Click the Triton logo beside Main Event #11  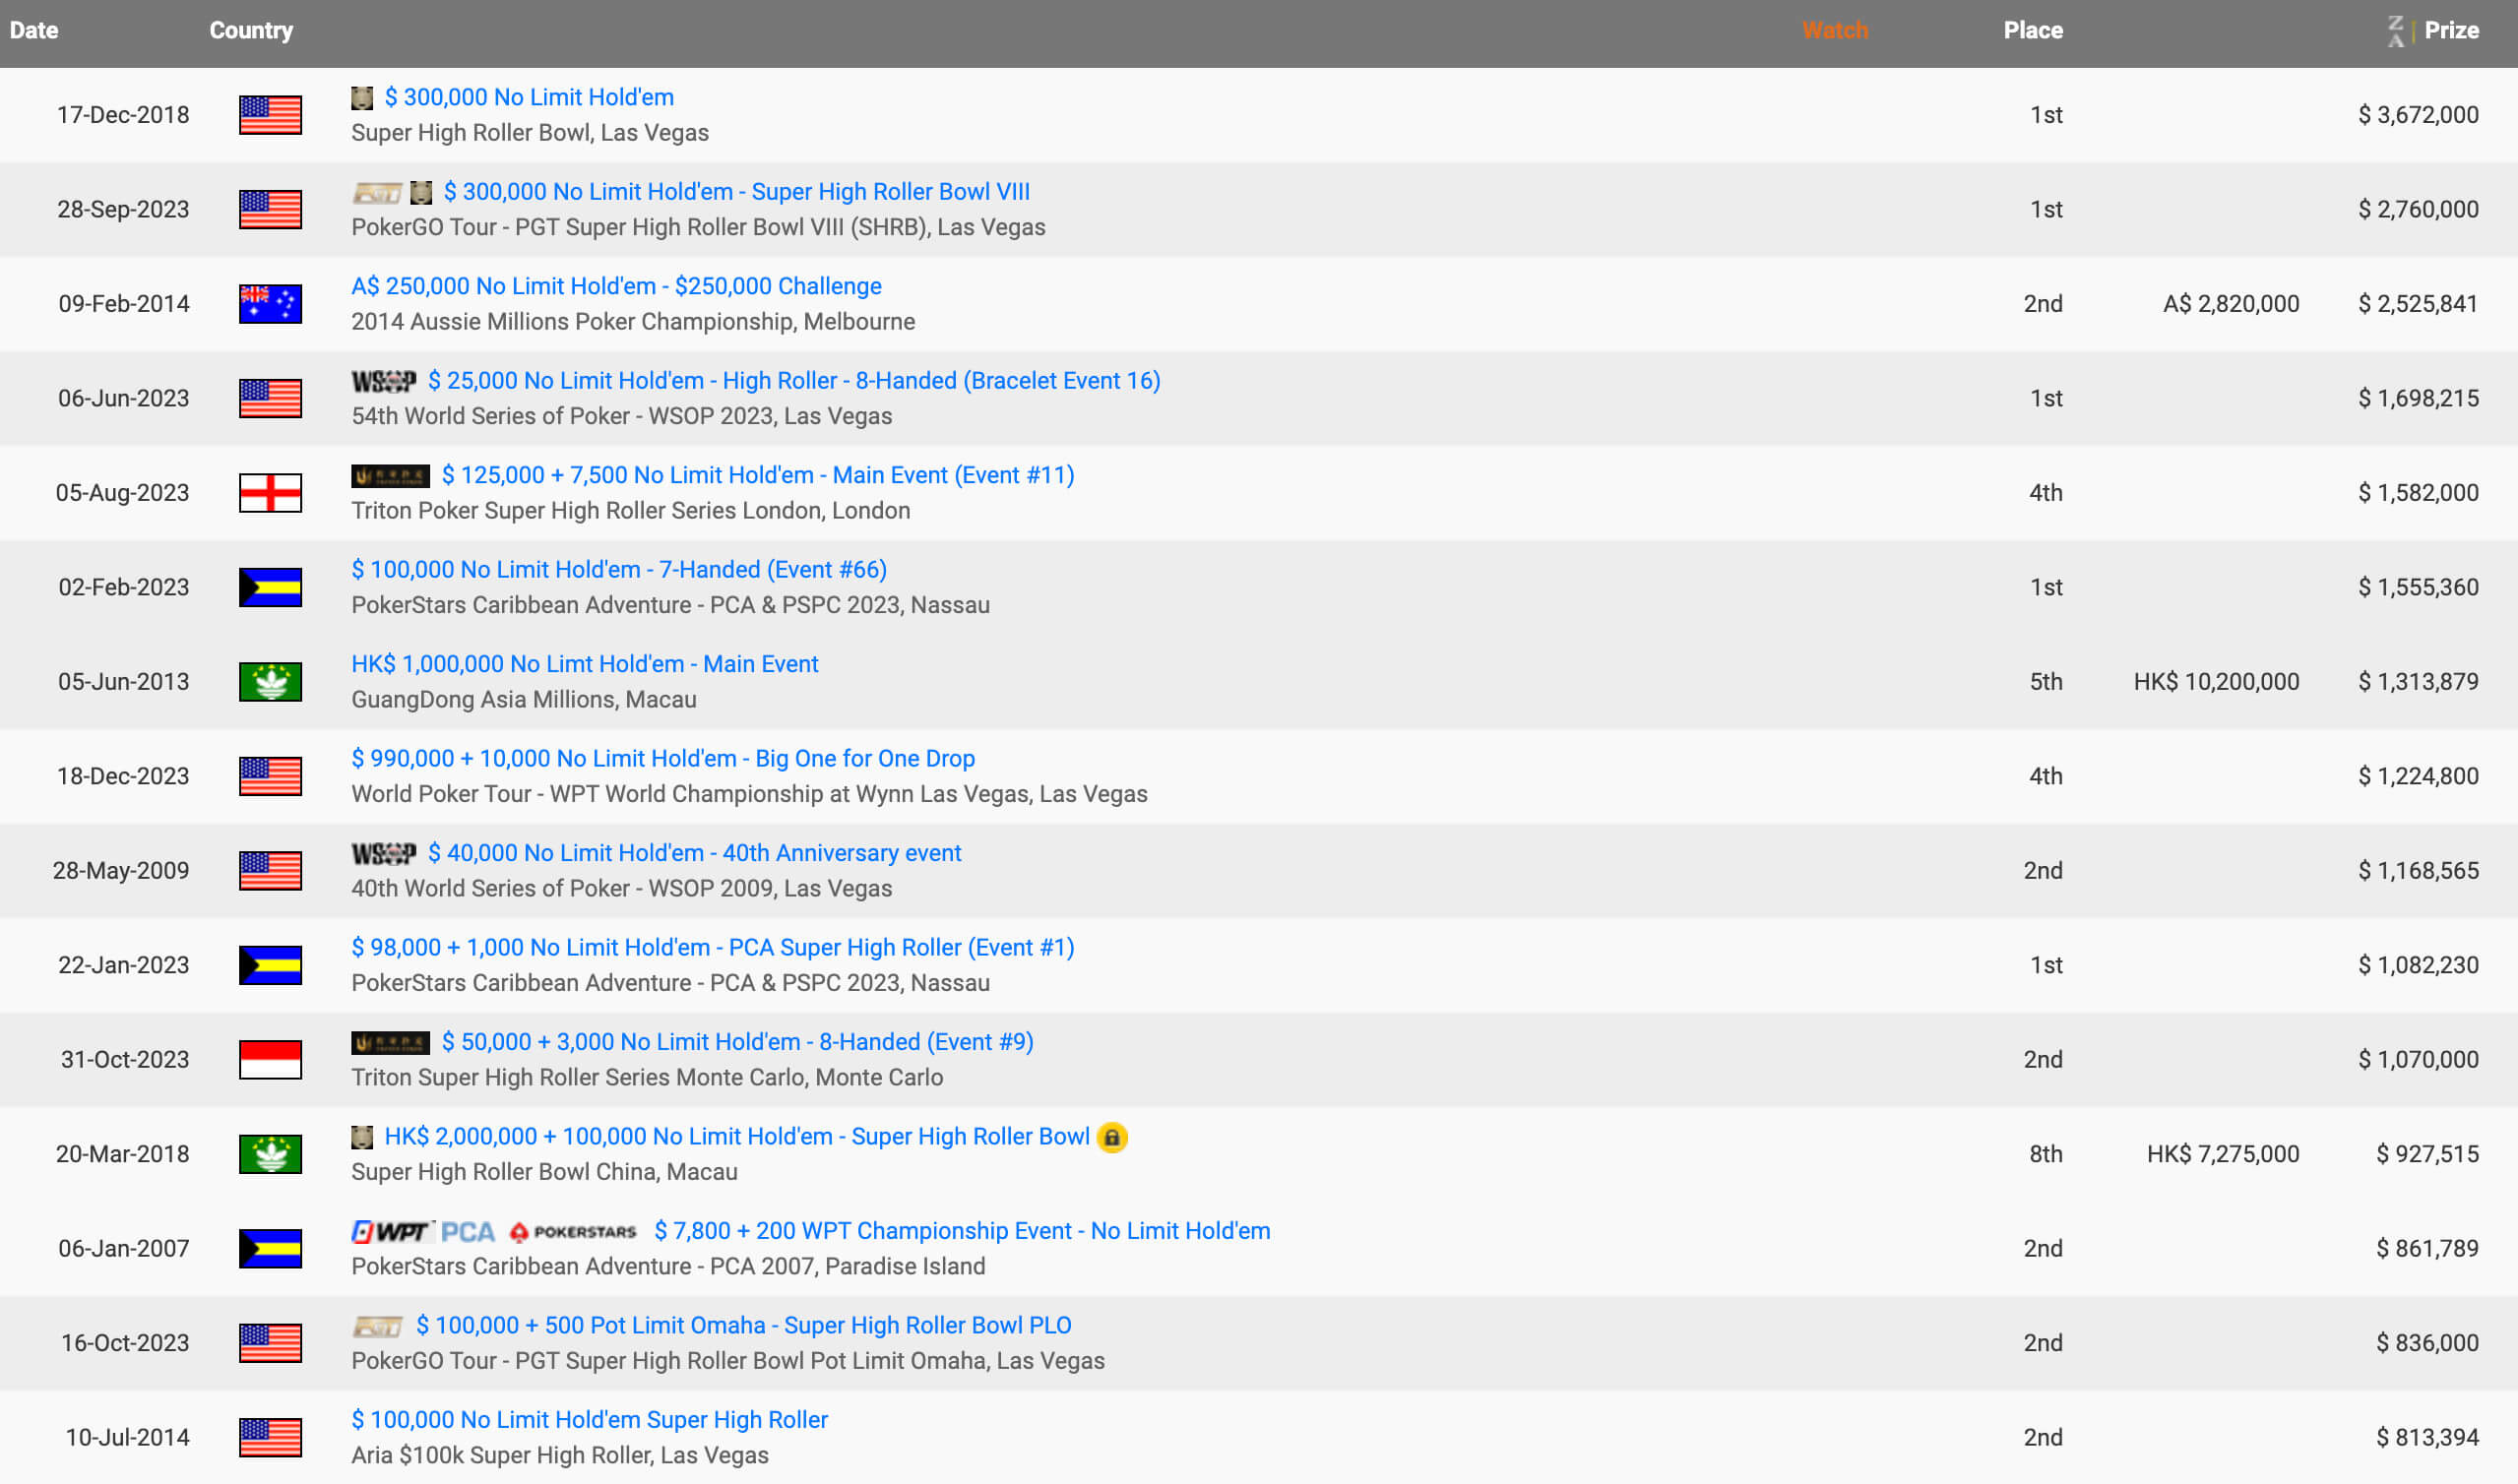[390, 476]
